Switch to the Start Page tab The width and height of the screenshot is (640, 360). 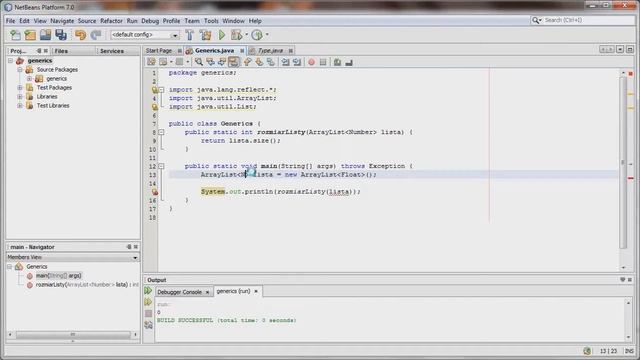[159, 51]
